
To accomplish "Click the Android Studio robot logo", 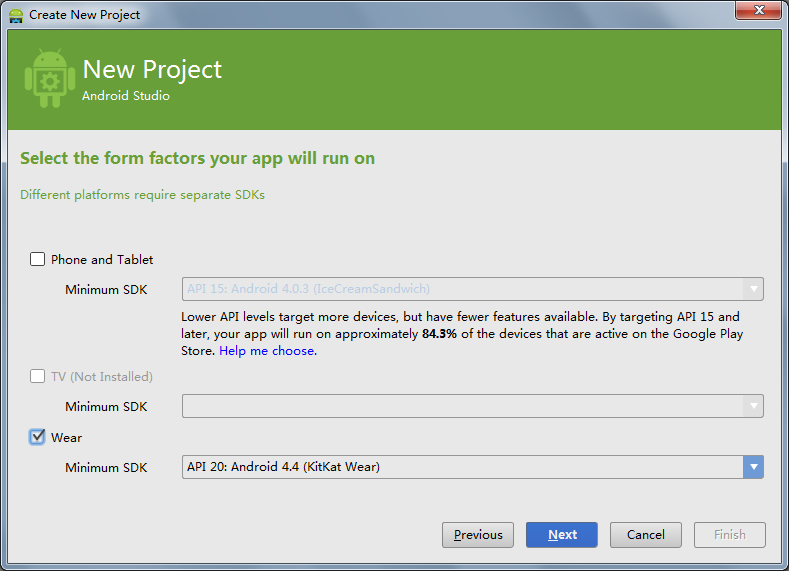I will (x=50, y=78).
